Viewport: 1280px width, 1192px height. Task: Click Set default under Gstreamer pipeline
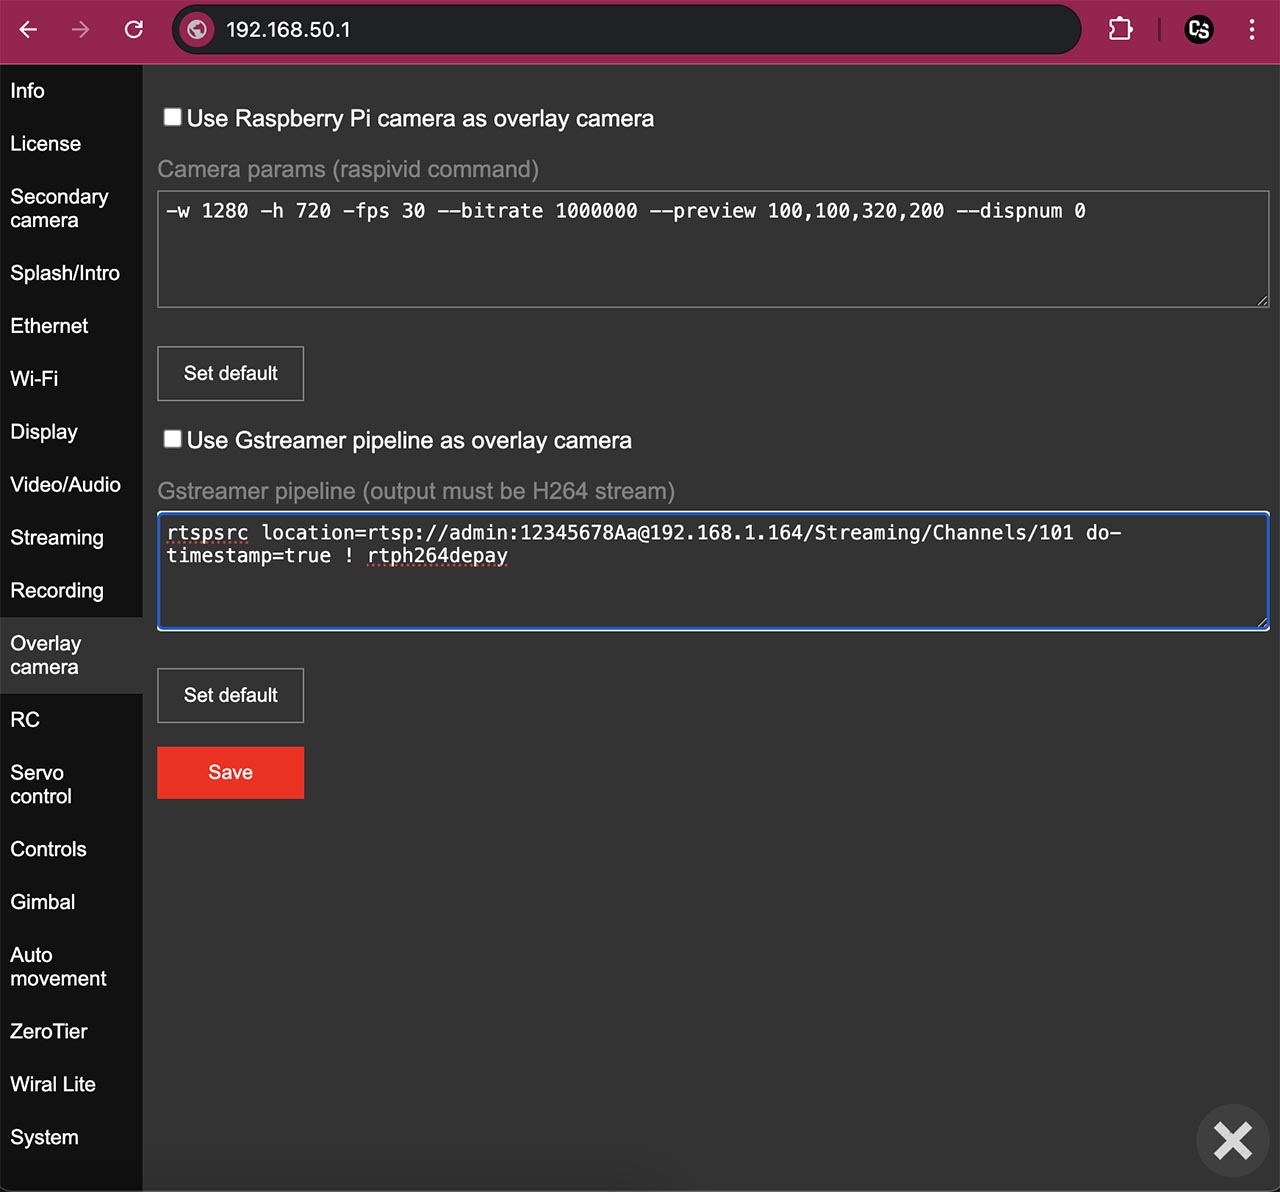tap(231, 695)
